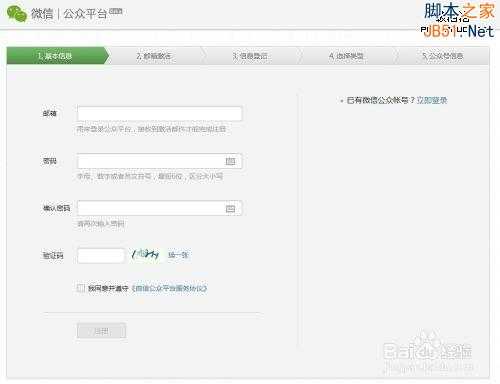The width and height of the screenshot is (500, 384).
Task: Tick the agreement checkbox
Action: tap(81, 288)
